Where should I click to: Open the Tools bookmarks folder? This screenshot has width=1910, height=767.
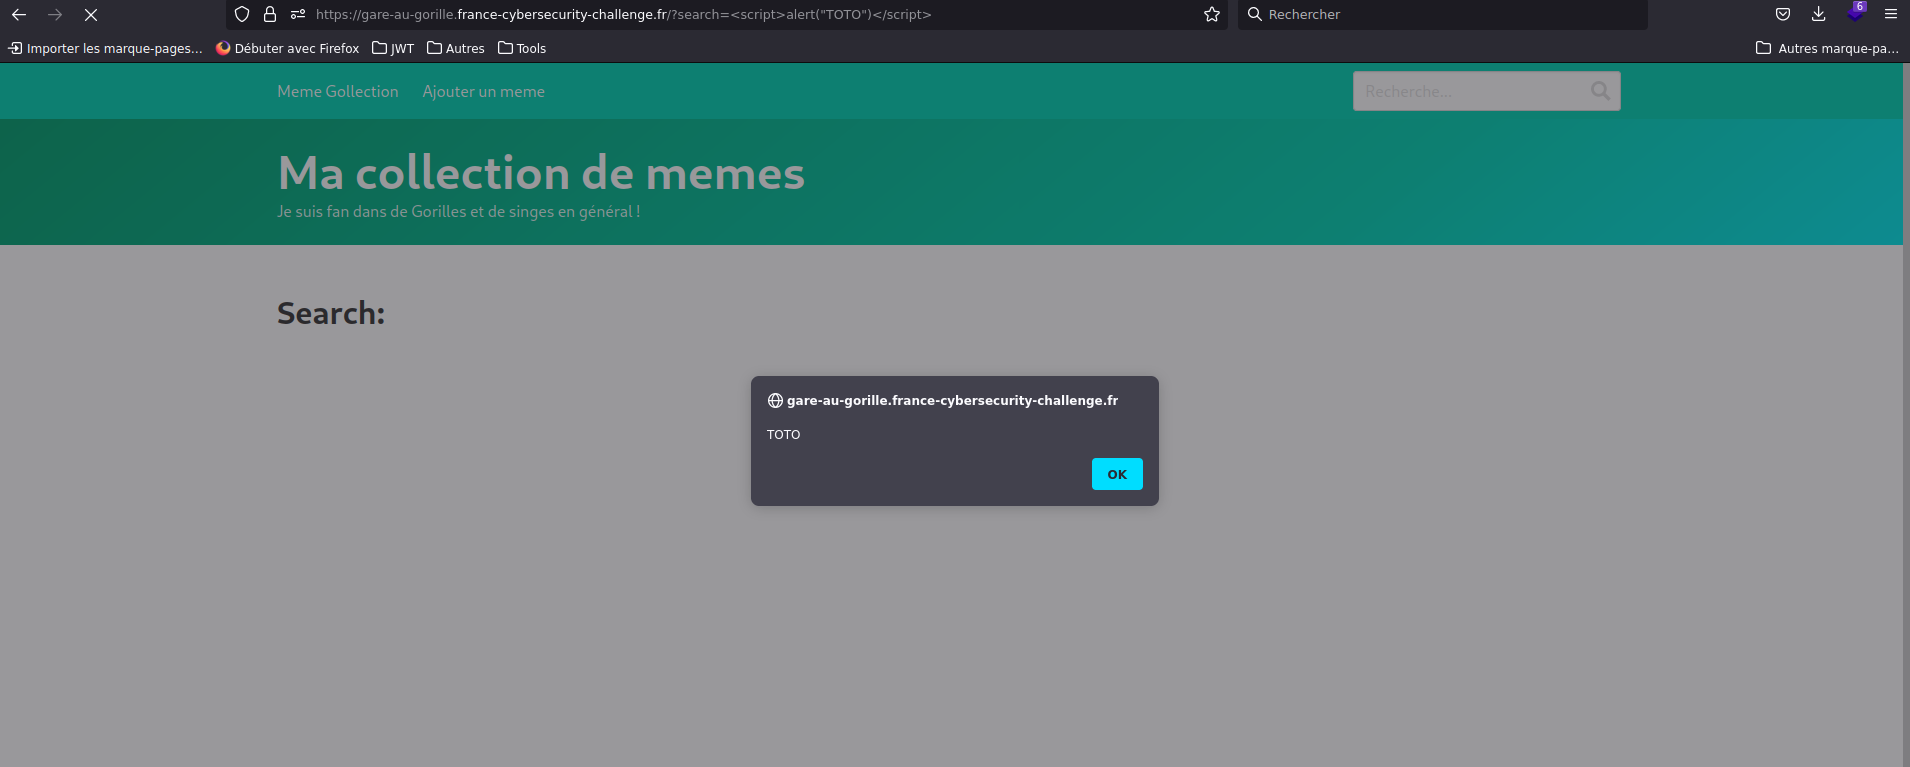tap(522, 48)
